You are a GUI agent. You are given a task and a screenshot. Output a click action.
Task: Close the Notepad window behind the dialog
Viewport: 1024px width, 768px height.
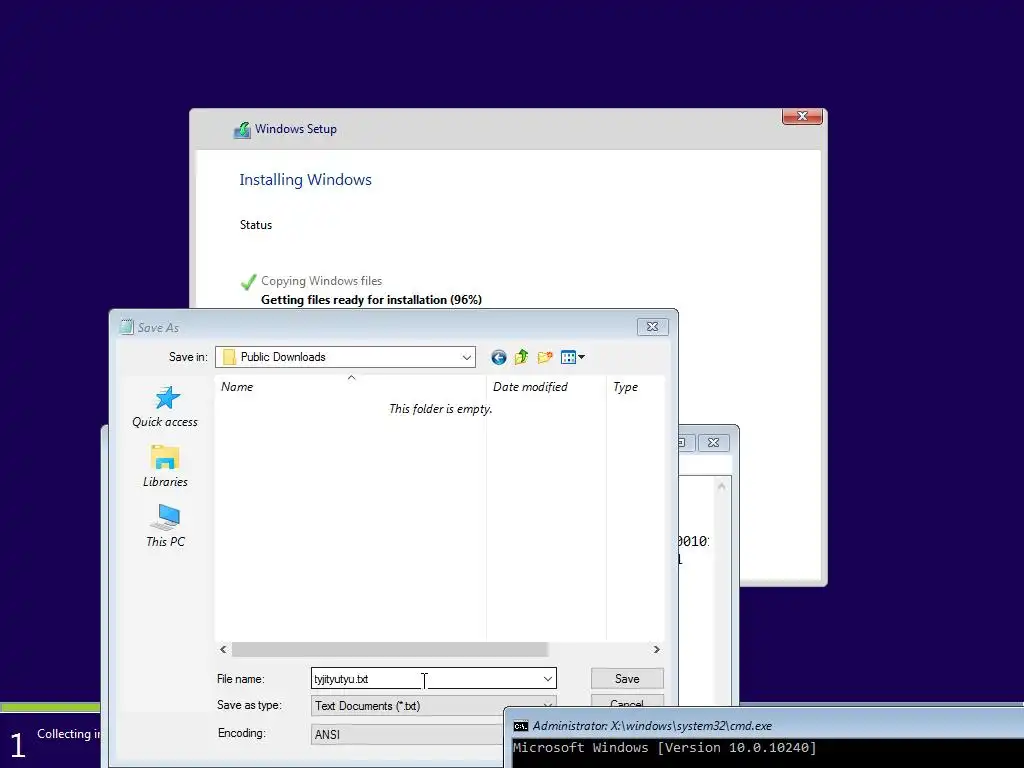[x=714, y=443]
